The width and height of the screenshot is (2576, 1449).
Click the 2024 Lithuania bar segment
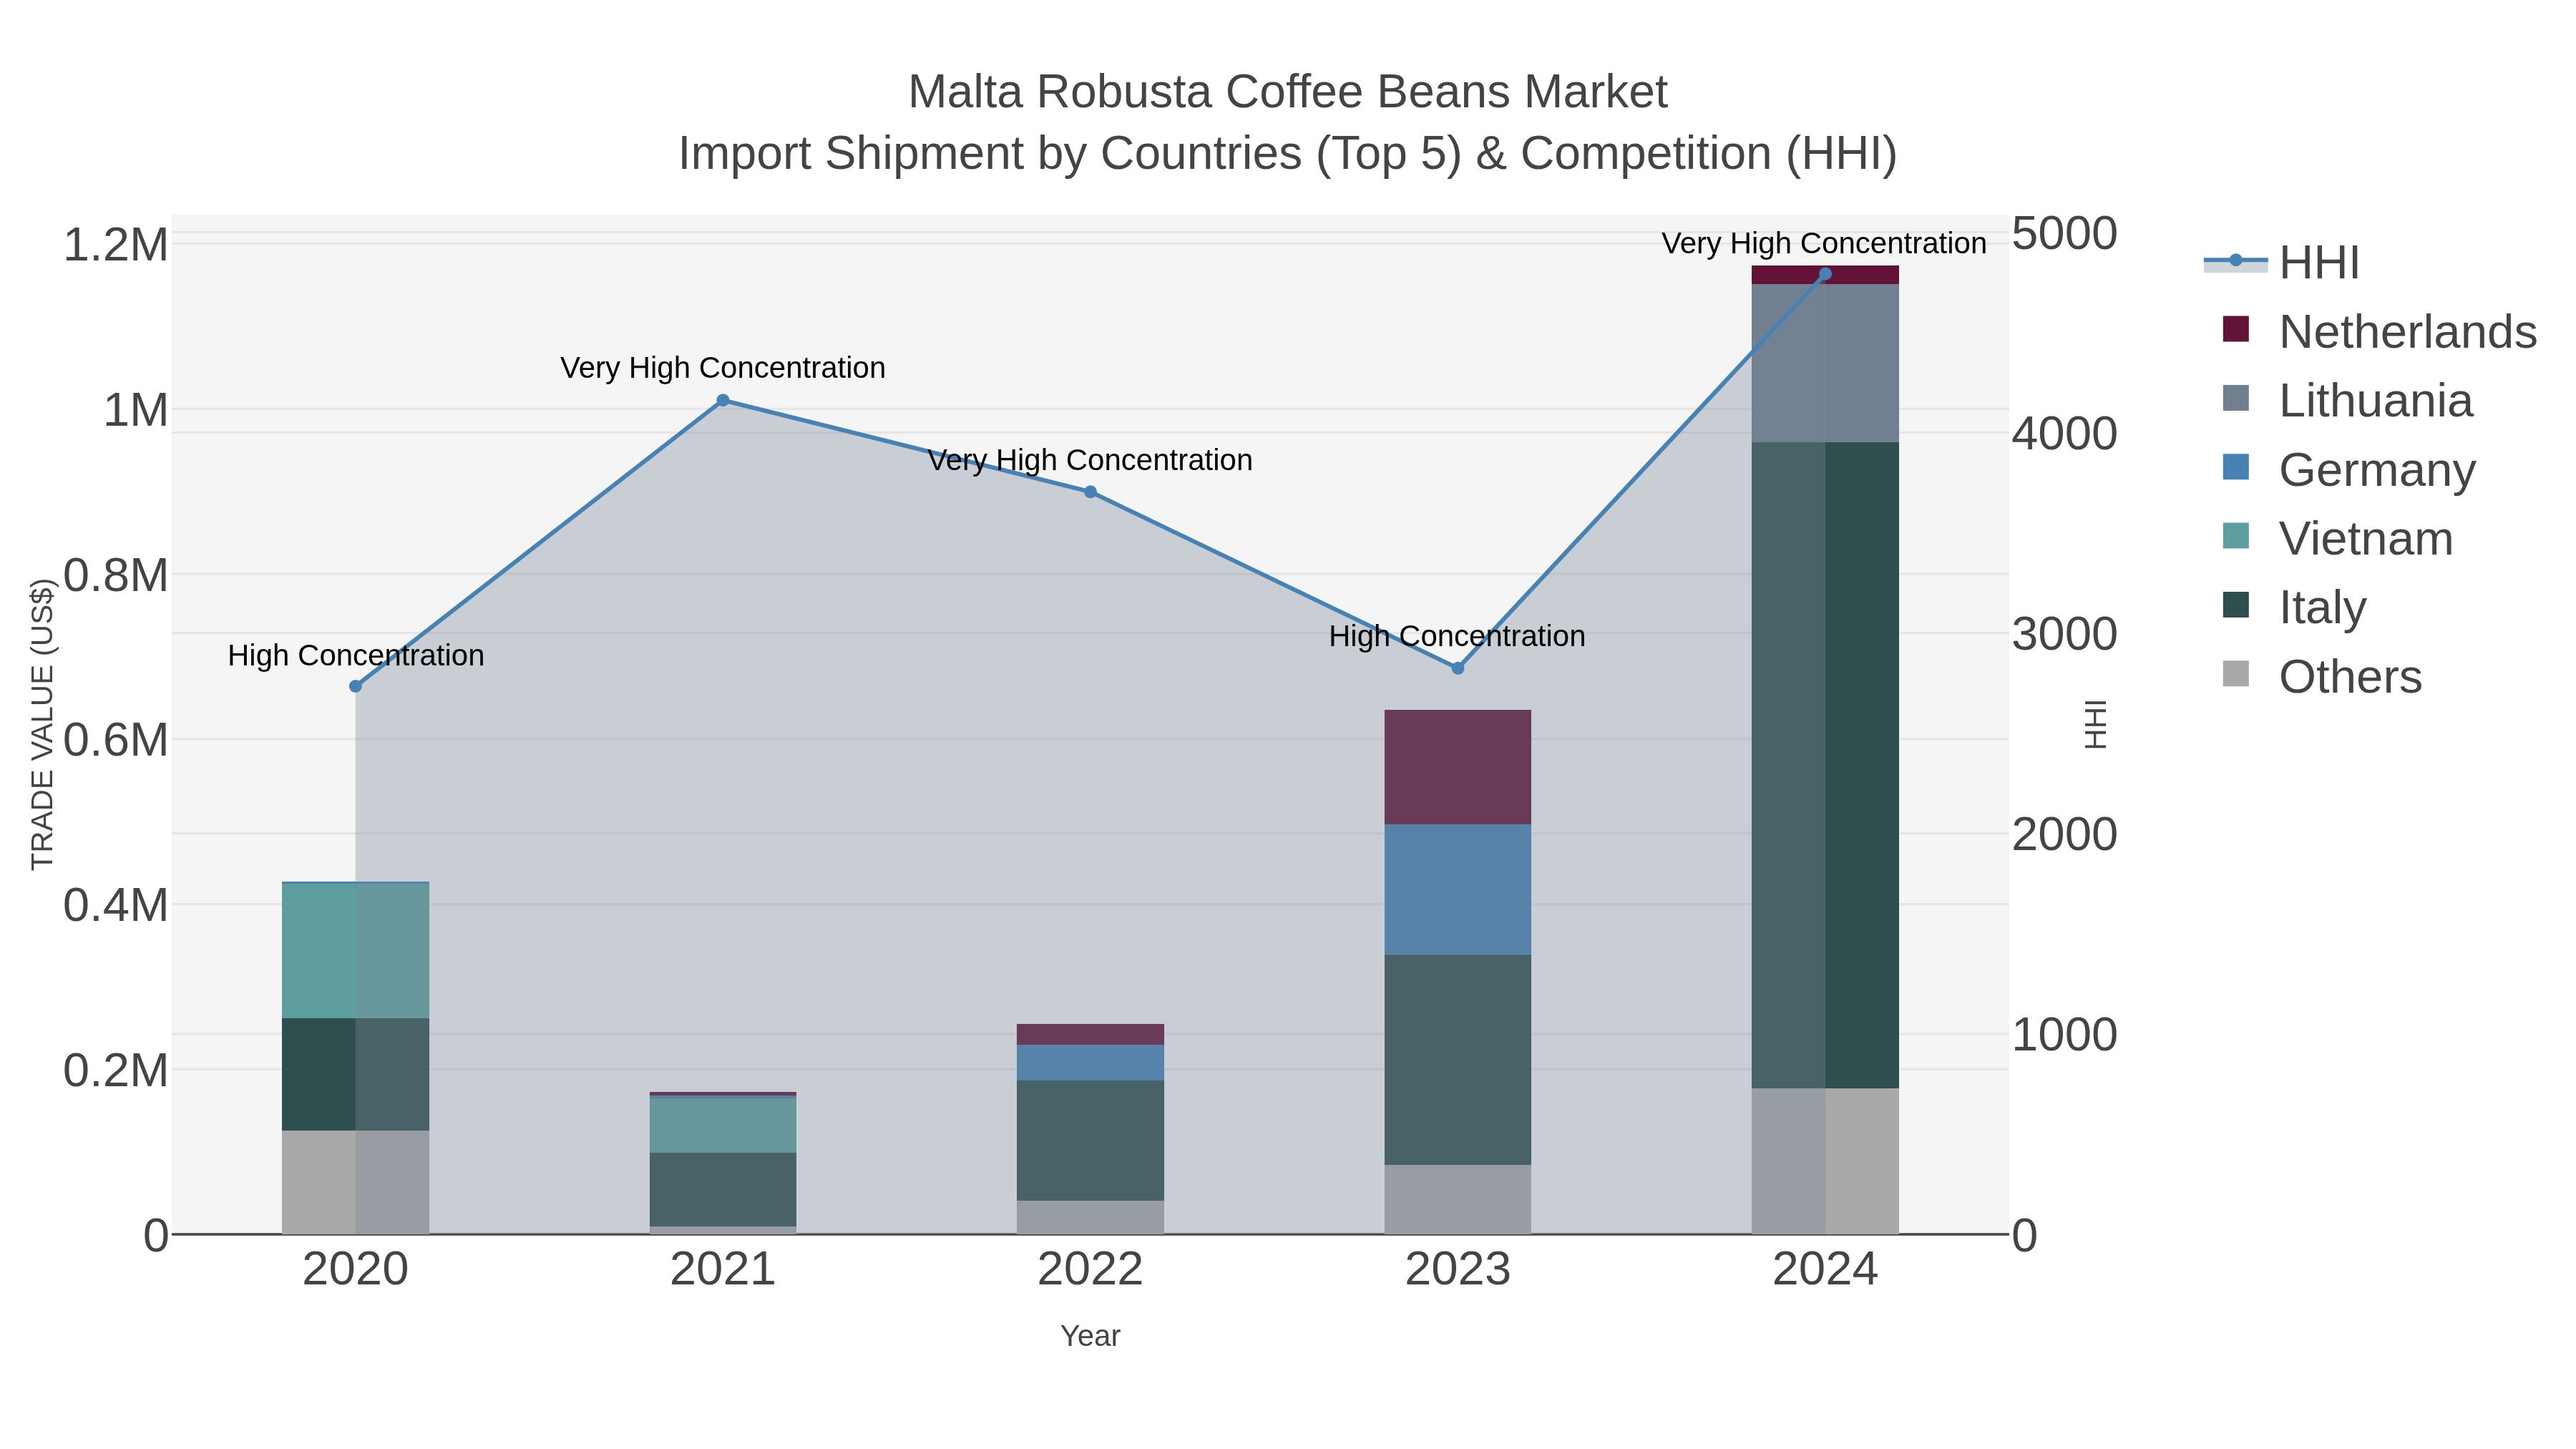[1825, 364]
